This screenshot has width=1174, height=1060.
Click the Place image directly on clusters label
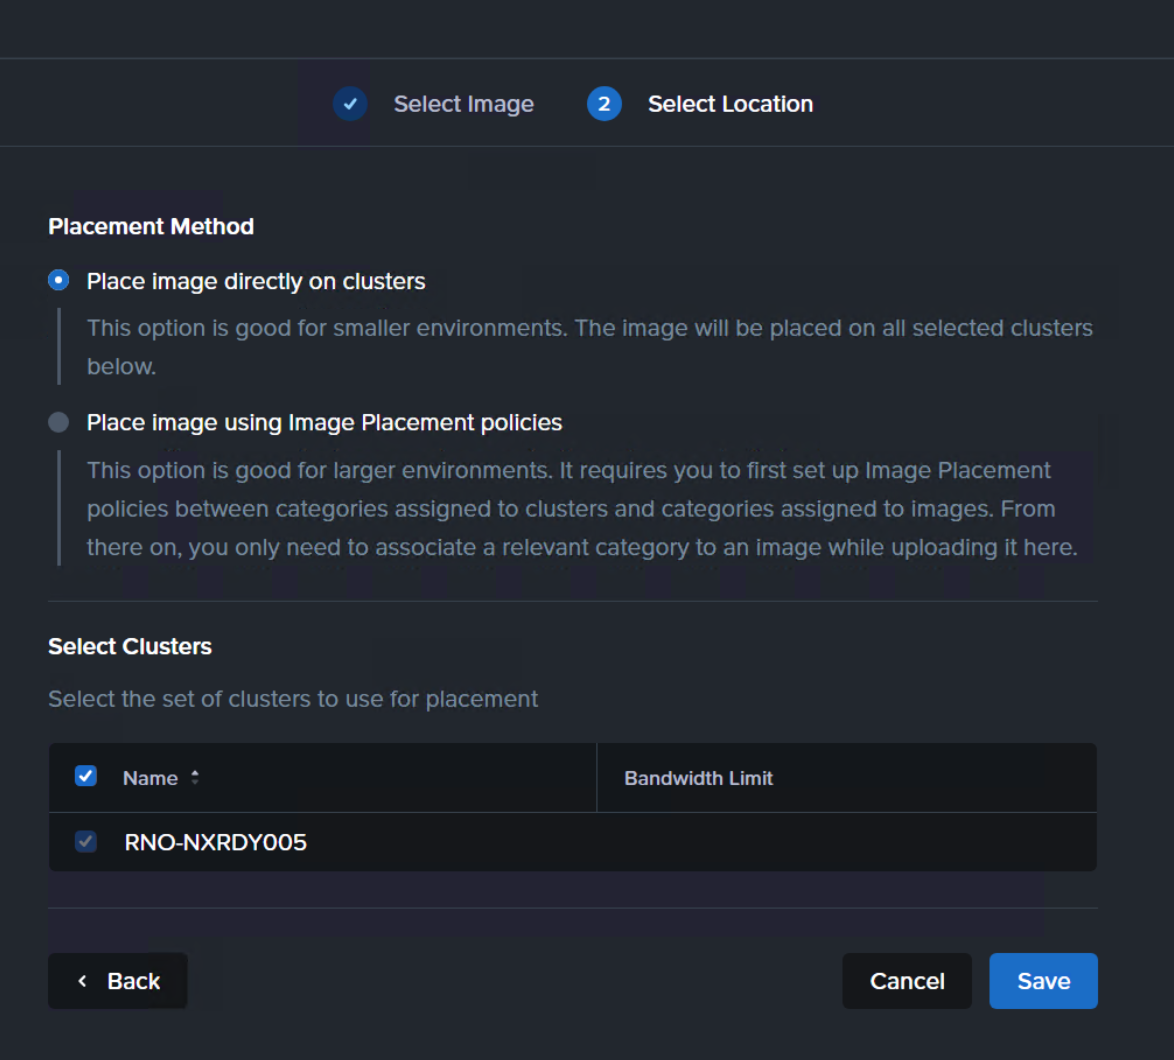[x=256, y=281]
